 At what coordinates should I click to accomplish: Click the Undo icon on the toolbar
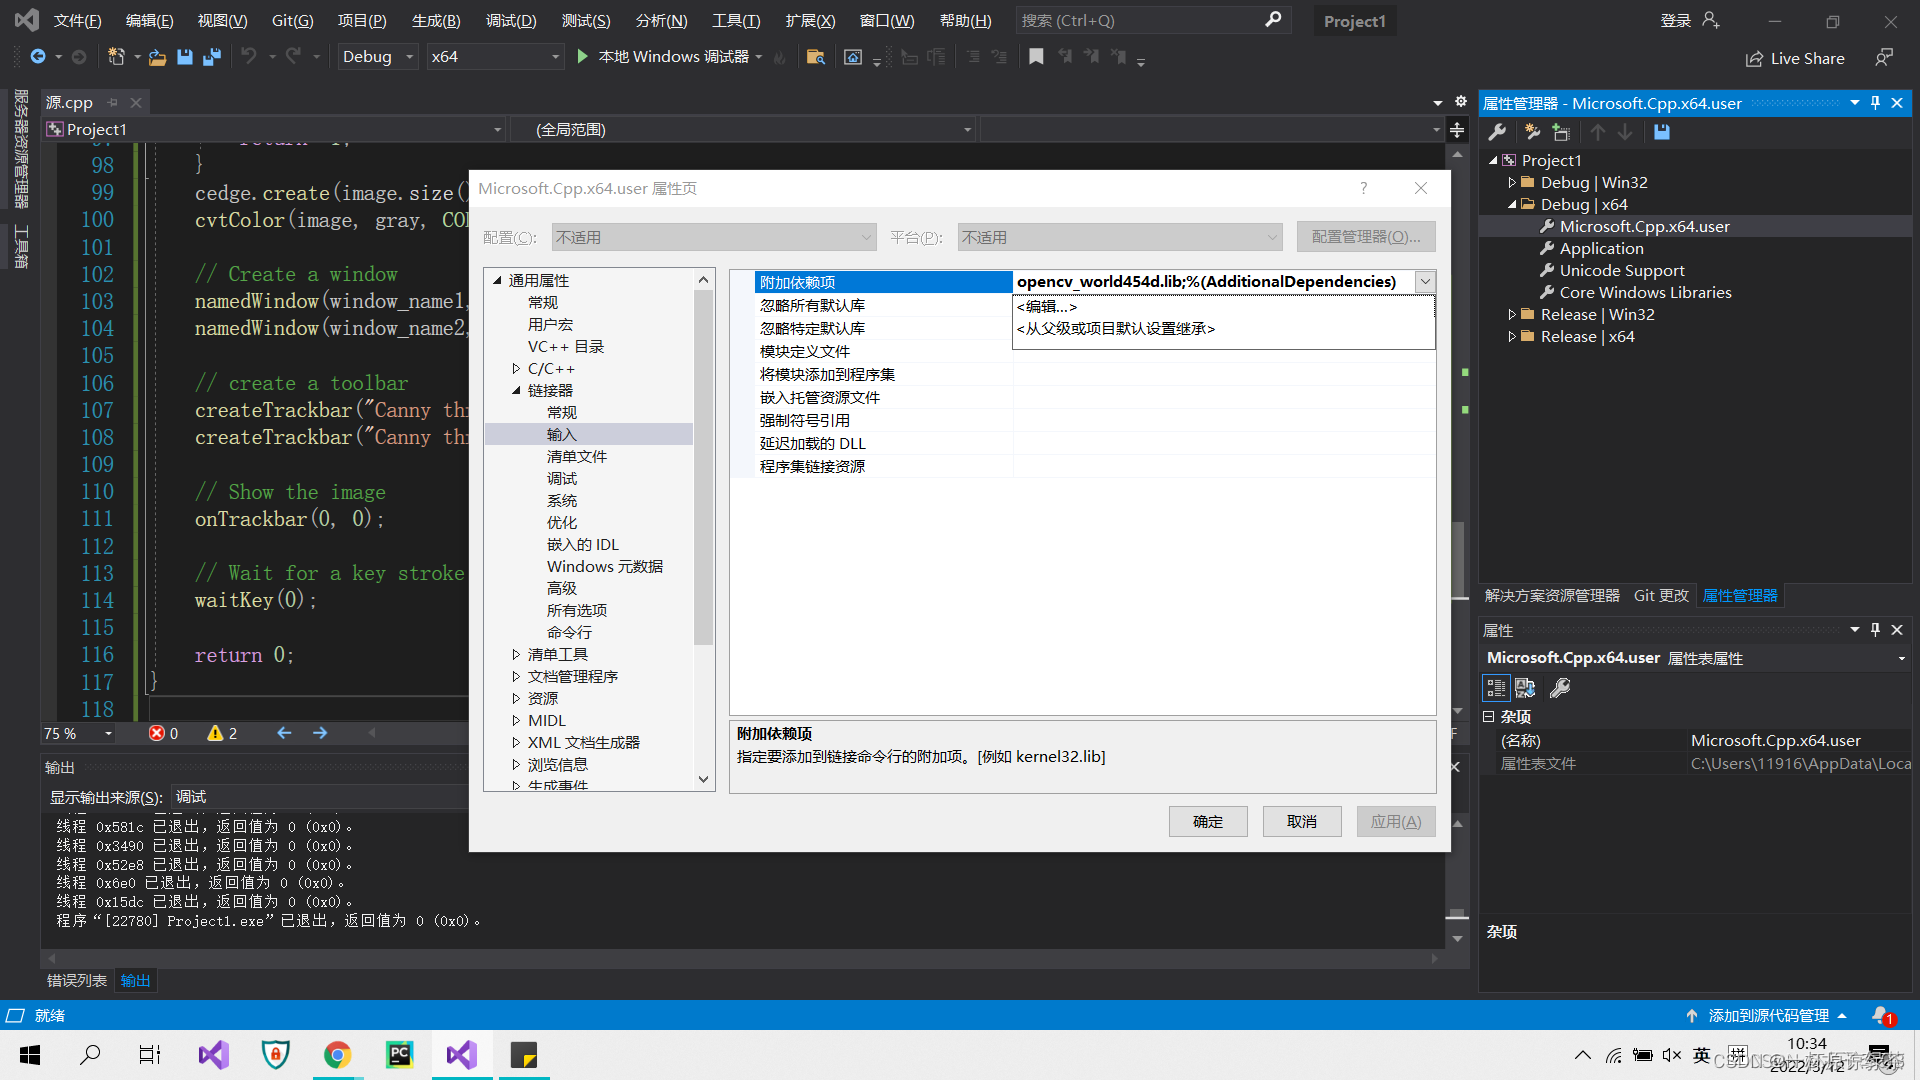pos(249,56)
